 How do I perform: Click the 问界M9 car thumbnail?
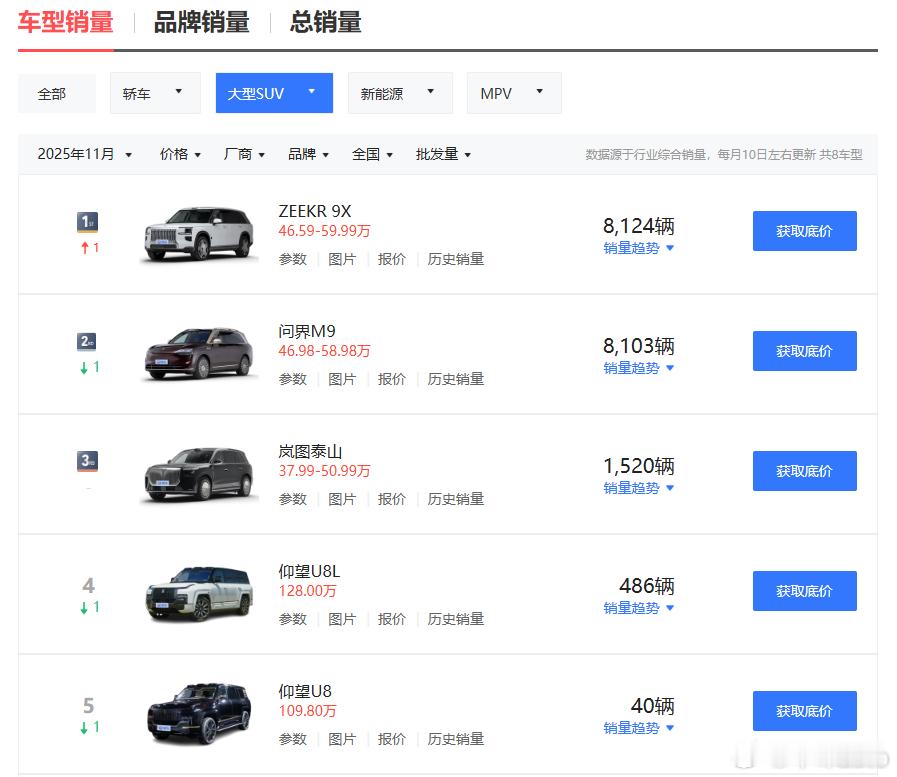pos(198,354)
